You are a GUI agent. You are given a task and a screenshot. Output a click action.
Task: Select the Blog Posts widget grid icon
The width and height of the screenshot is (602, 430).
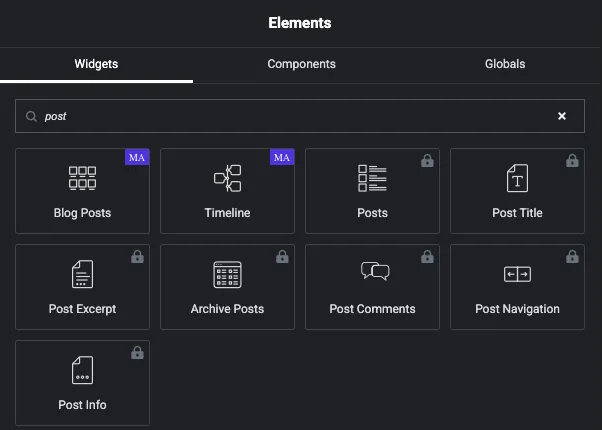[x=82, y=178]
